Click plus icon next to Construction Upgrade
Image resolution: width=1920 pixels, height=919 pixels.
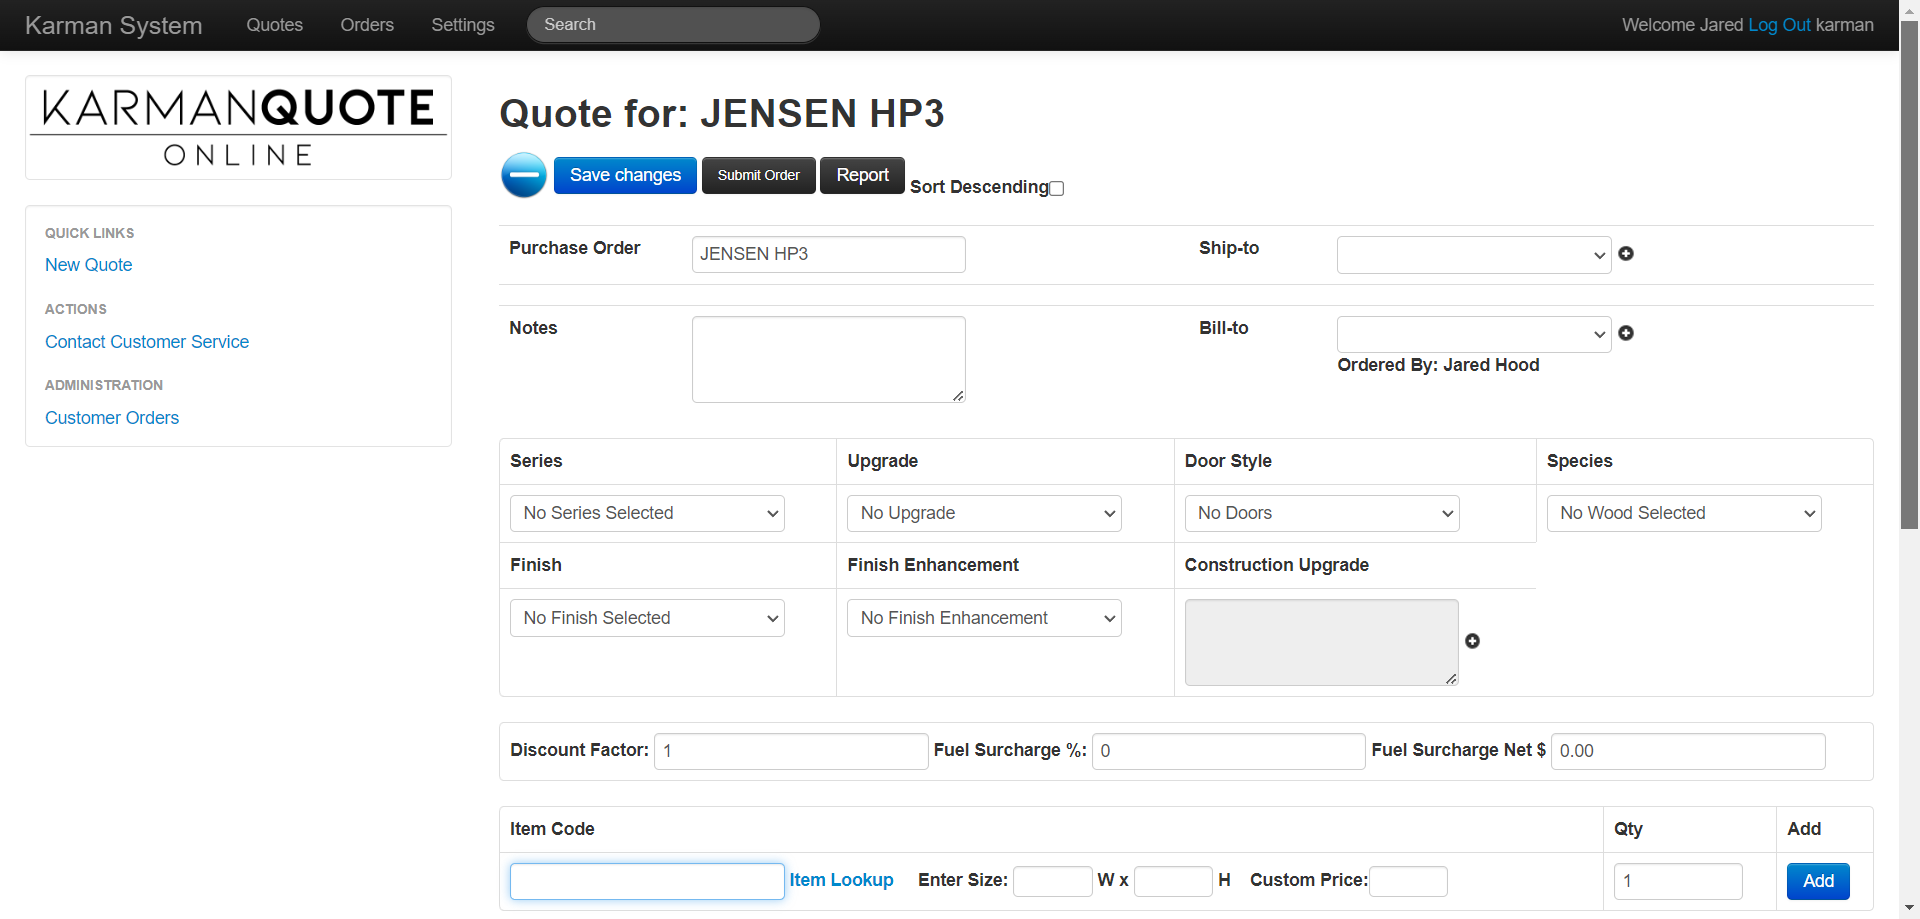[x=1472, y=641]
